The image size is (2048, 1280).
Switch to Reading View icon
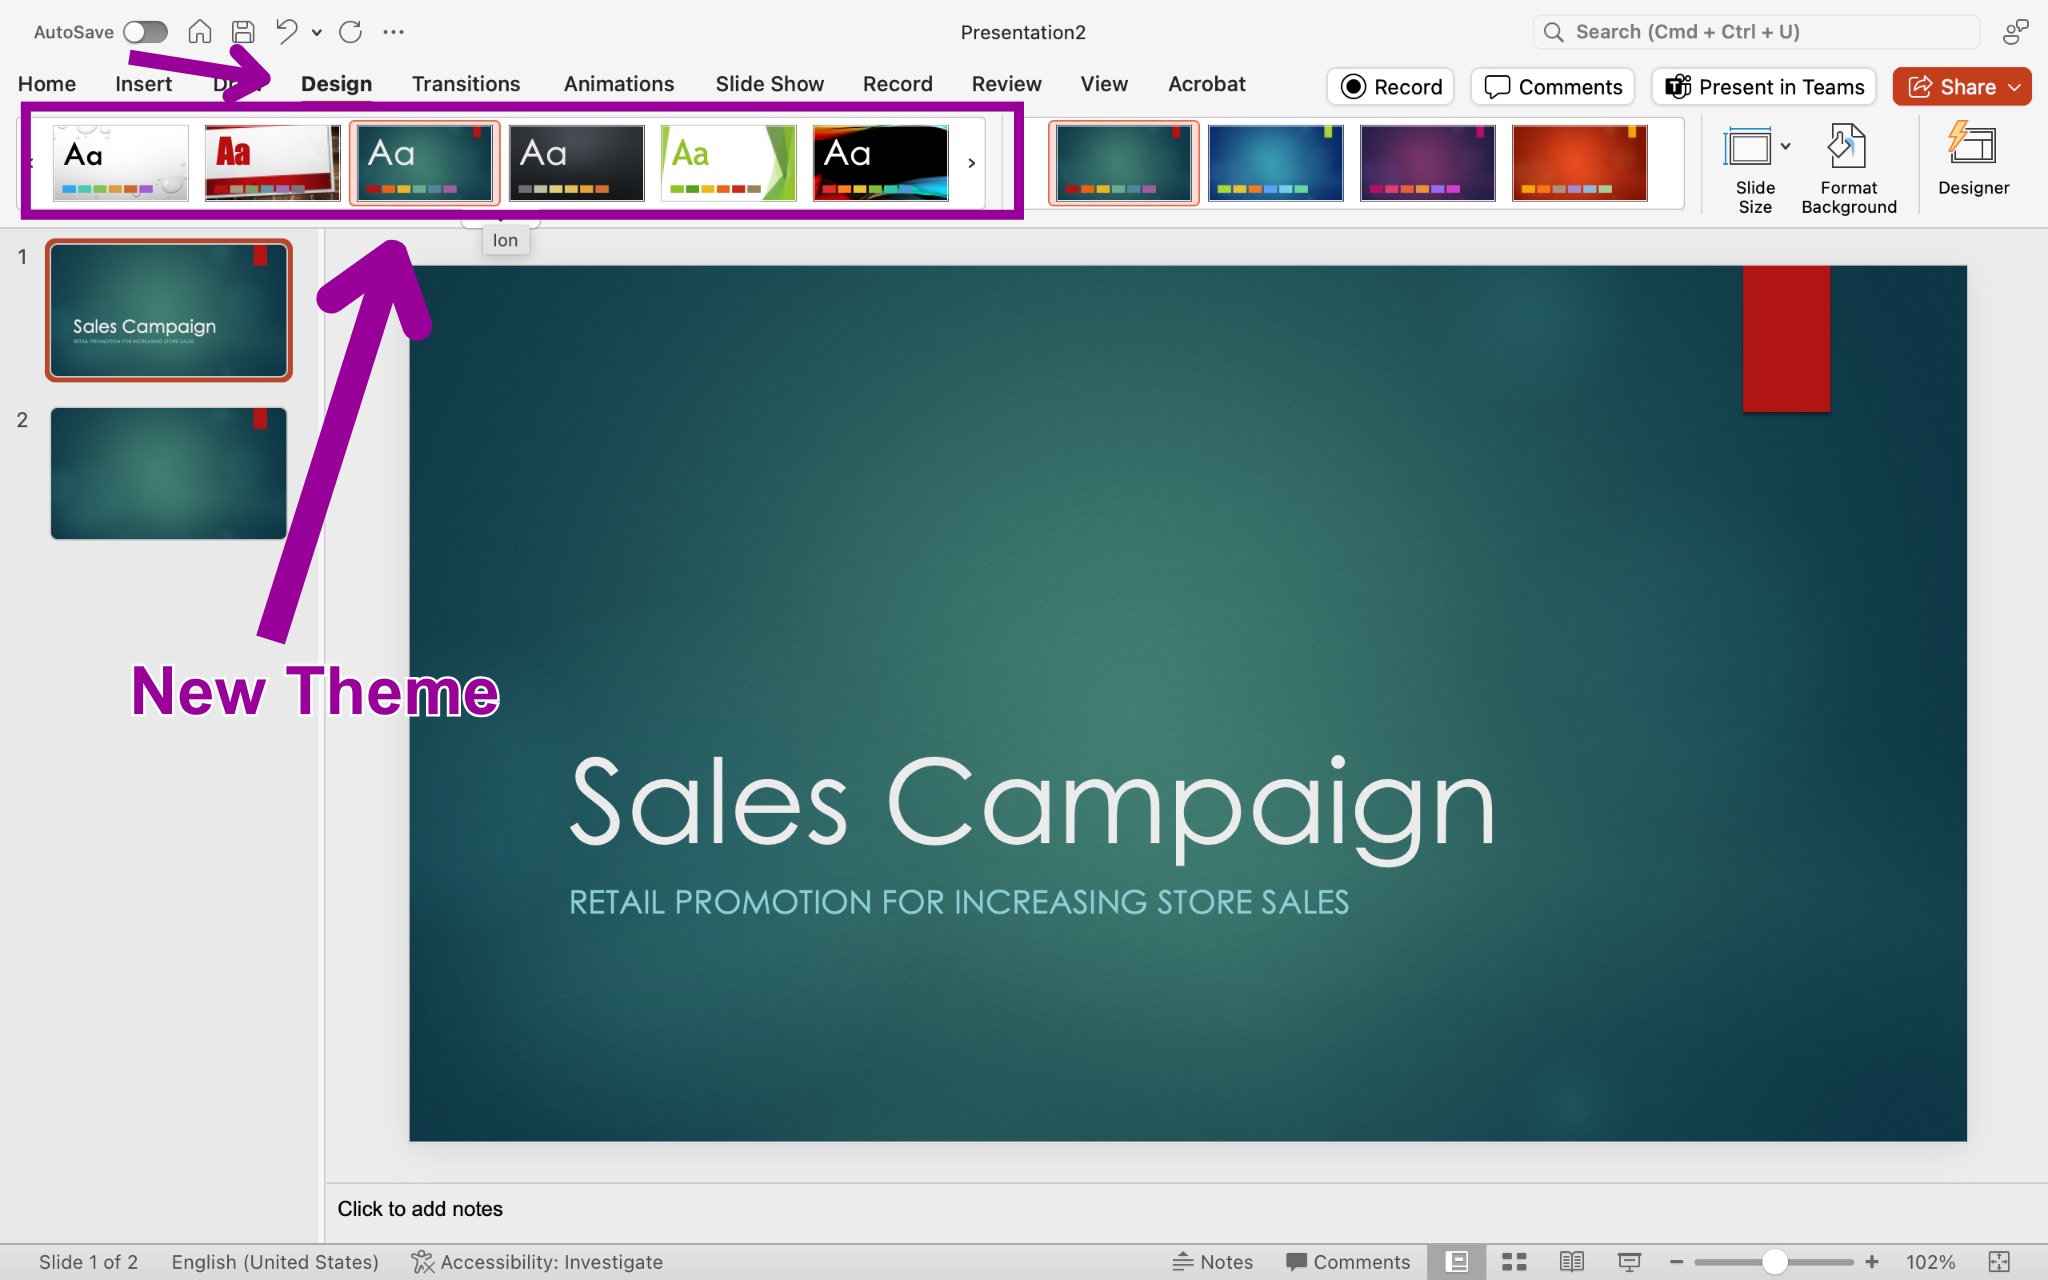[x=1571, y=1262]
